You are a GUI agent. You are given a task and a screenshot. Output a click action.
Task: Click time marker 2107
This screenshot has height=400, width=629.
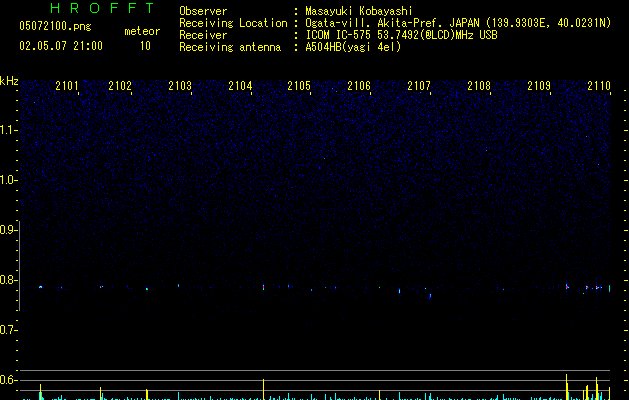[419, 86]
